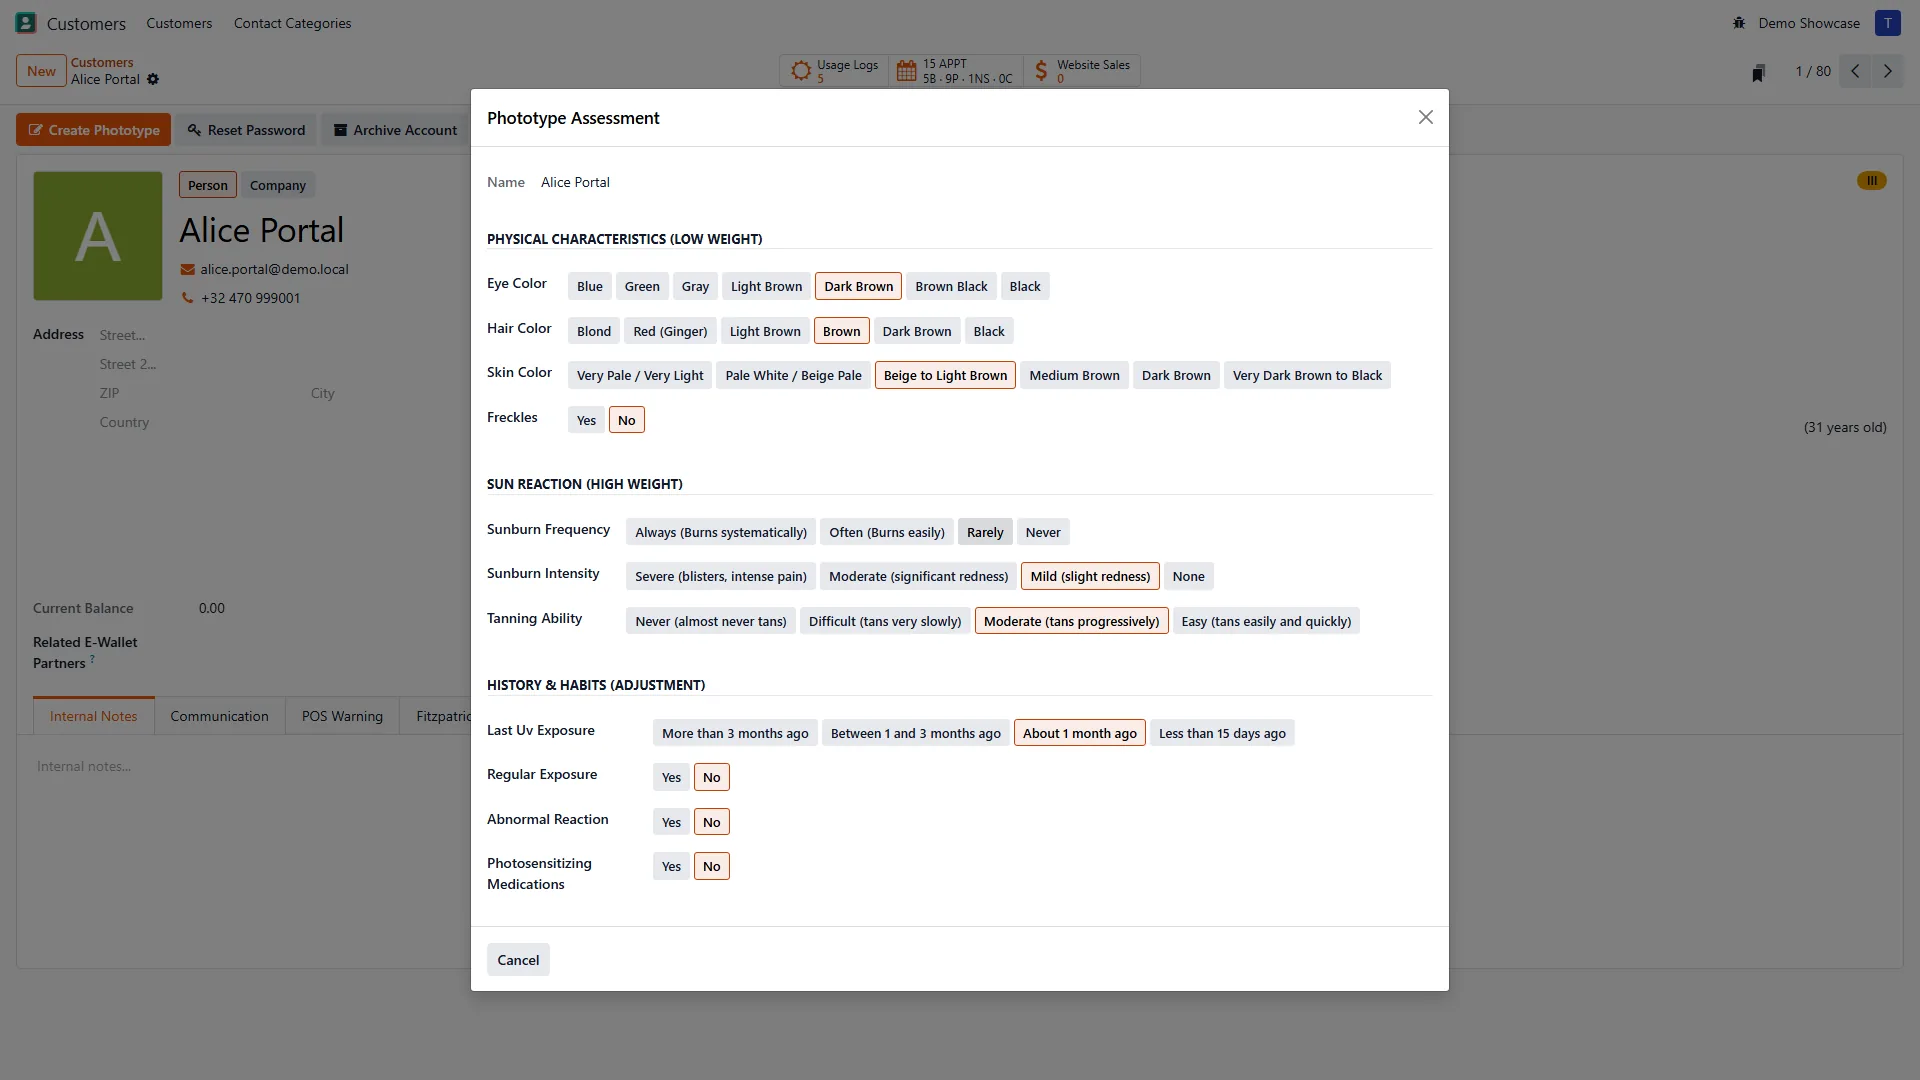Select Green eye color
Screen dimensions: 1920x1080
tap(642, 287)
